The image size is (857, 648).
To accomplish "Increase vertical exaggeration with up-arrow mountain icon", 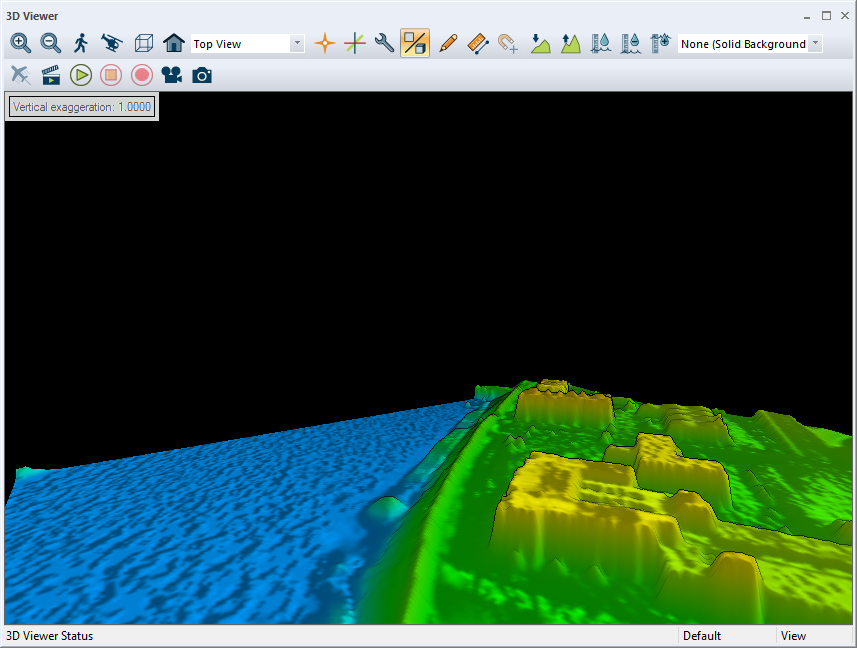I will (x=571, y=43).
